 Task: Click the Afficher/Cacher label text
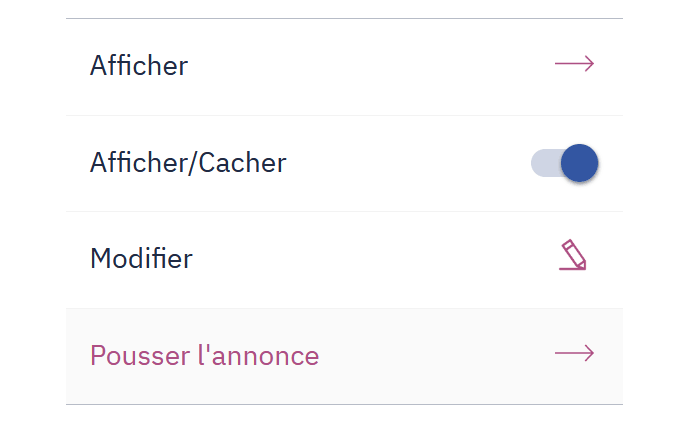pyautogui.click(x=188, y=163)
